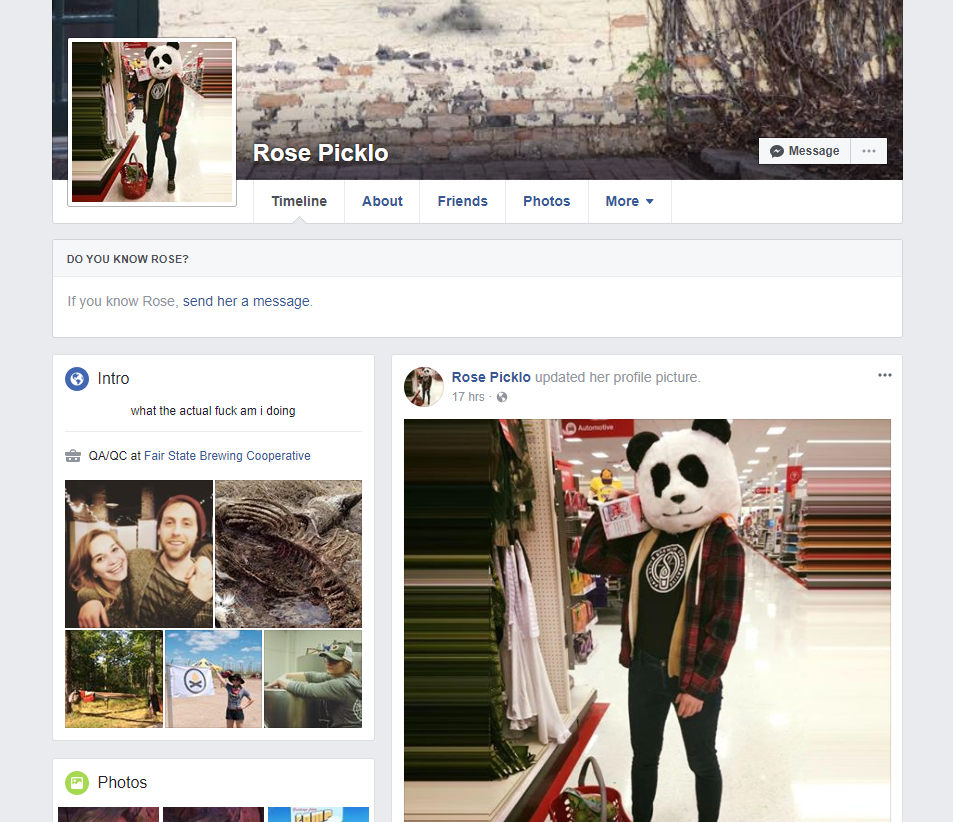This screenshot has width=953, height=822.
Task: Click the globe icon next to Intro
Action: tap(77, 379)
